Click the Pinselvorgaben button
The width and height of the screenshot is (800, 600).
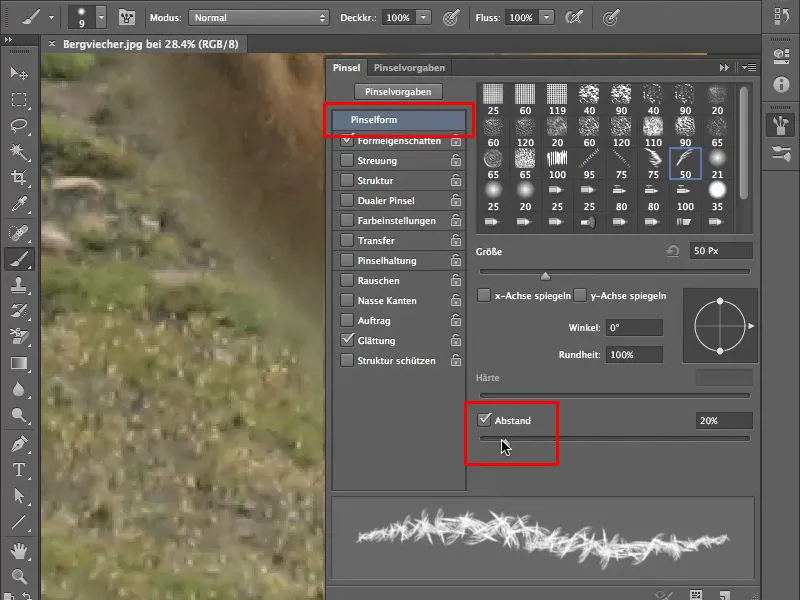[x=398, y=91]
